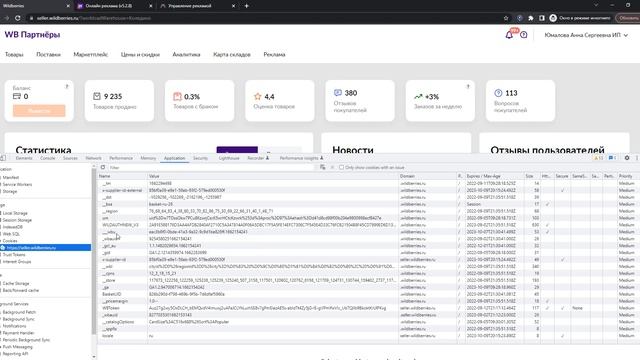
Task: Enable 'Only show cookies with an issue'
Action: coord(342,167)
